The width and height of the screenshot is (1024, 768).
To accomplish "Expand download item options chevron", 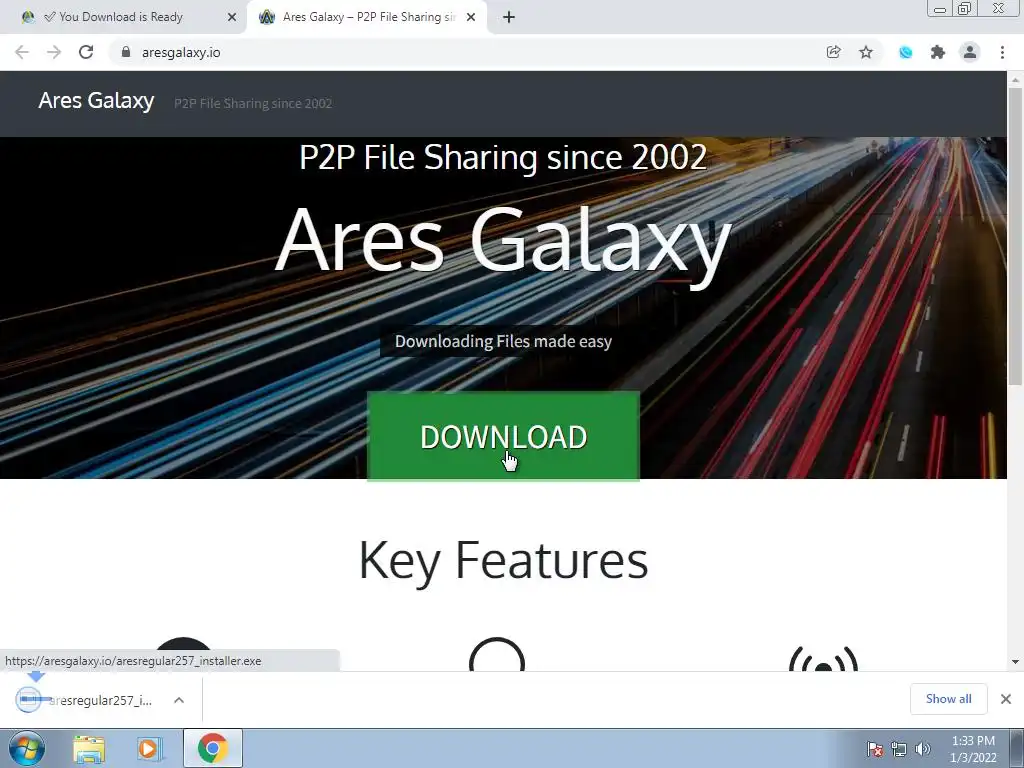I will point(179,700).
